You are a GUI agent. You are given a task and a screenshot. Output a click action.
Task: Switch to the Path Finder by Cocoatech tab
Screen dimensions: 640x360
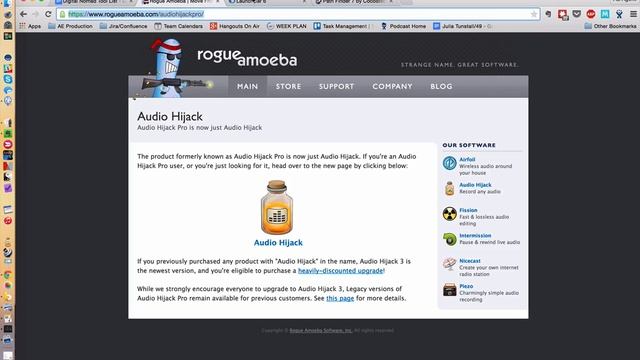click(x=354, y=2)
